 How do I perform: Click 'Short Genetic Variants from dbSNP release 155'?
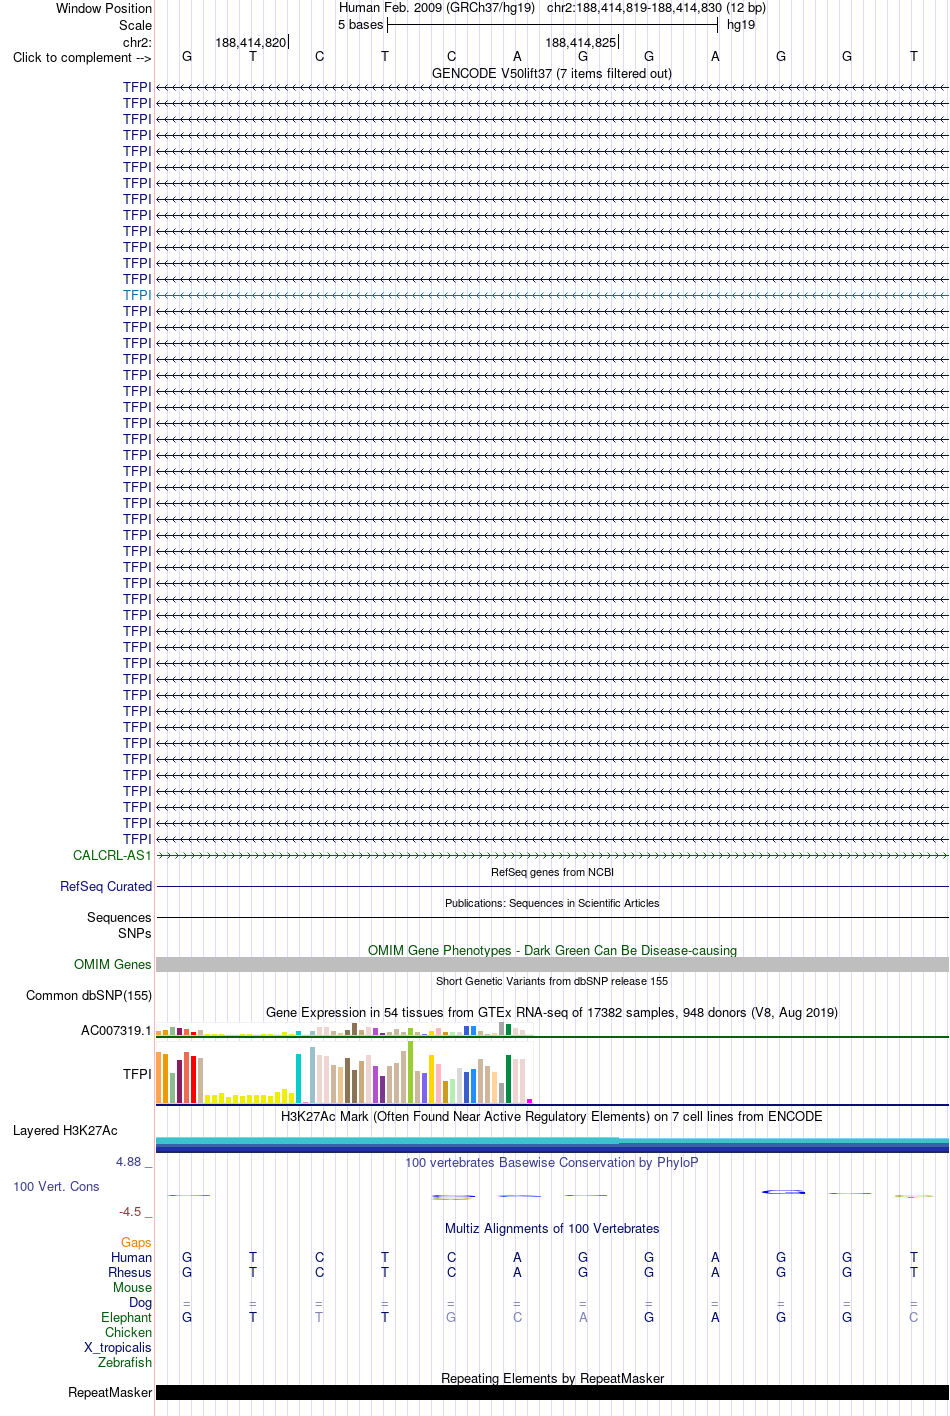[552, 981]
